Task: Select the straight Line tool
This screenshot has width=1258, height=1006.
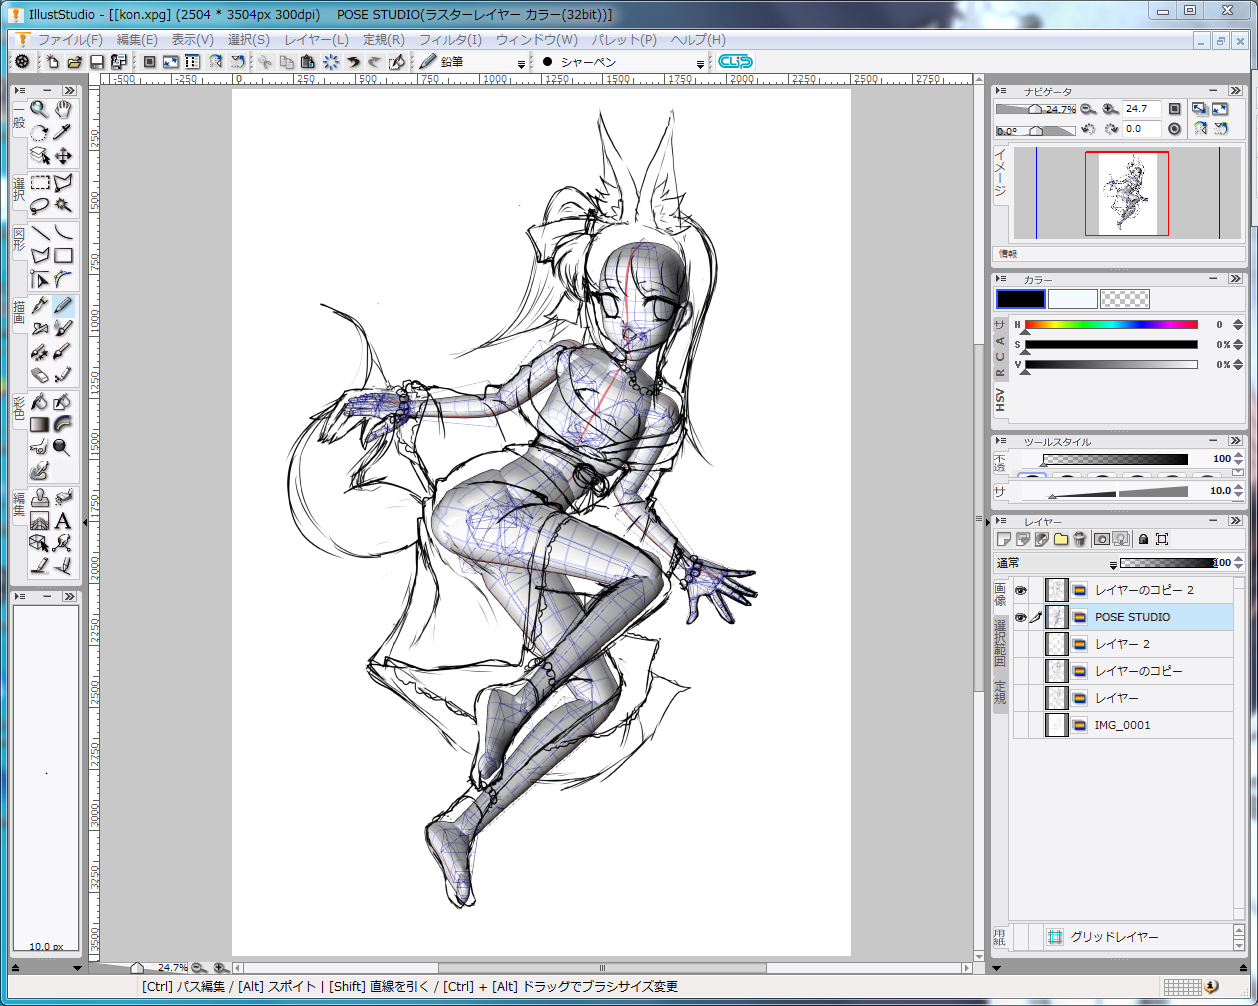Action: pyautogui.click(x=39, y=233)
